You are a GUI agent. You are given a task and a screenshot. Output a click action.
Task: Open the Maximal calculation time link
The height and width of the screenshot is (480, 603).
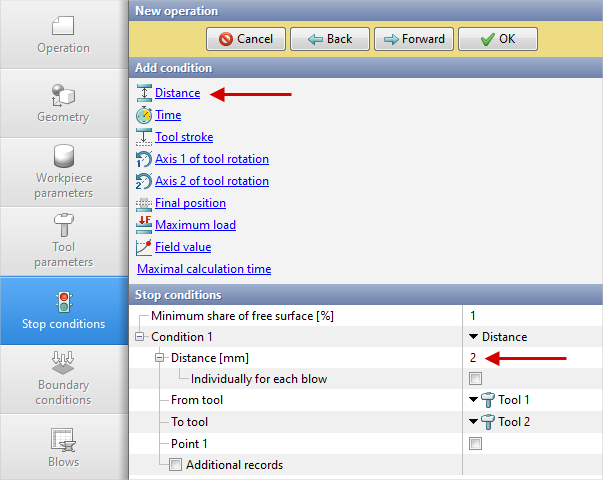[203, 269]
